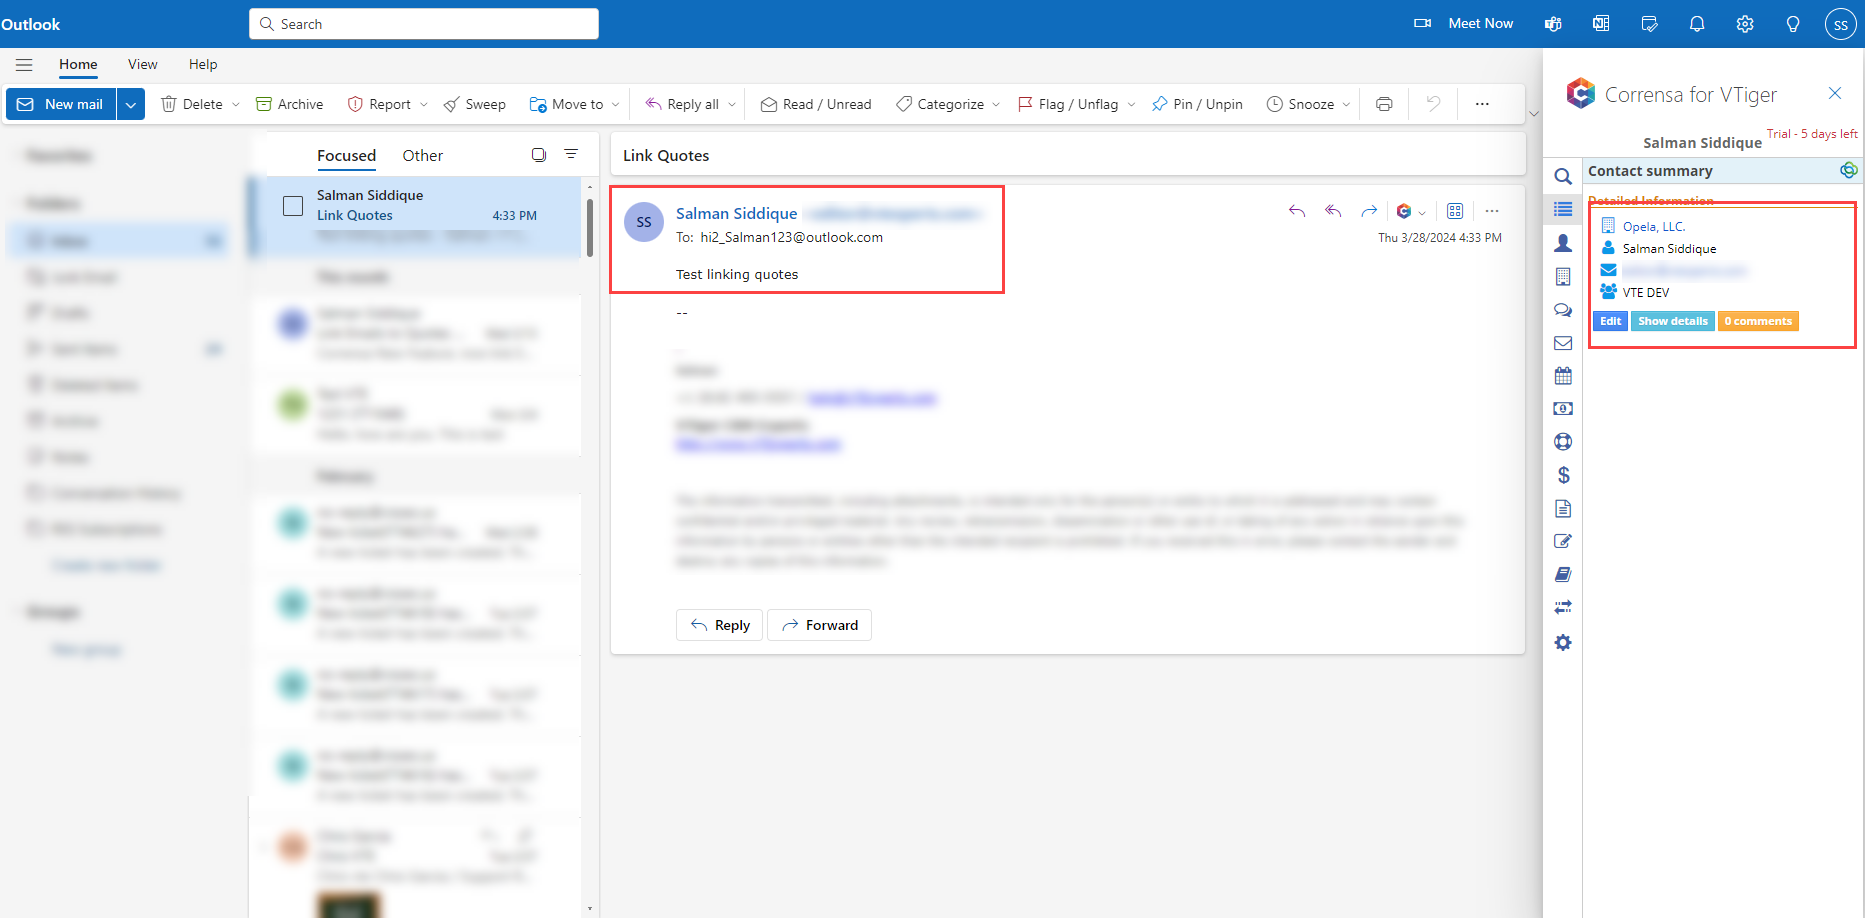This screenshot has height=918, width=1865.
Task: Open the notifications bell icon
Action: pos(1697,24)
